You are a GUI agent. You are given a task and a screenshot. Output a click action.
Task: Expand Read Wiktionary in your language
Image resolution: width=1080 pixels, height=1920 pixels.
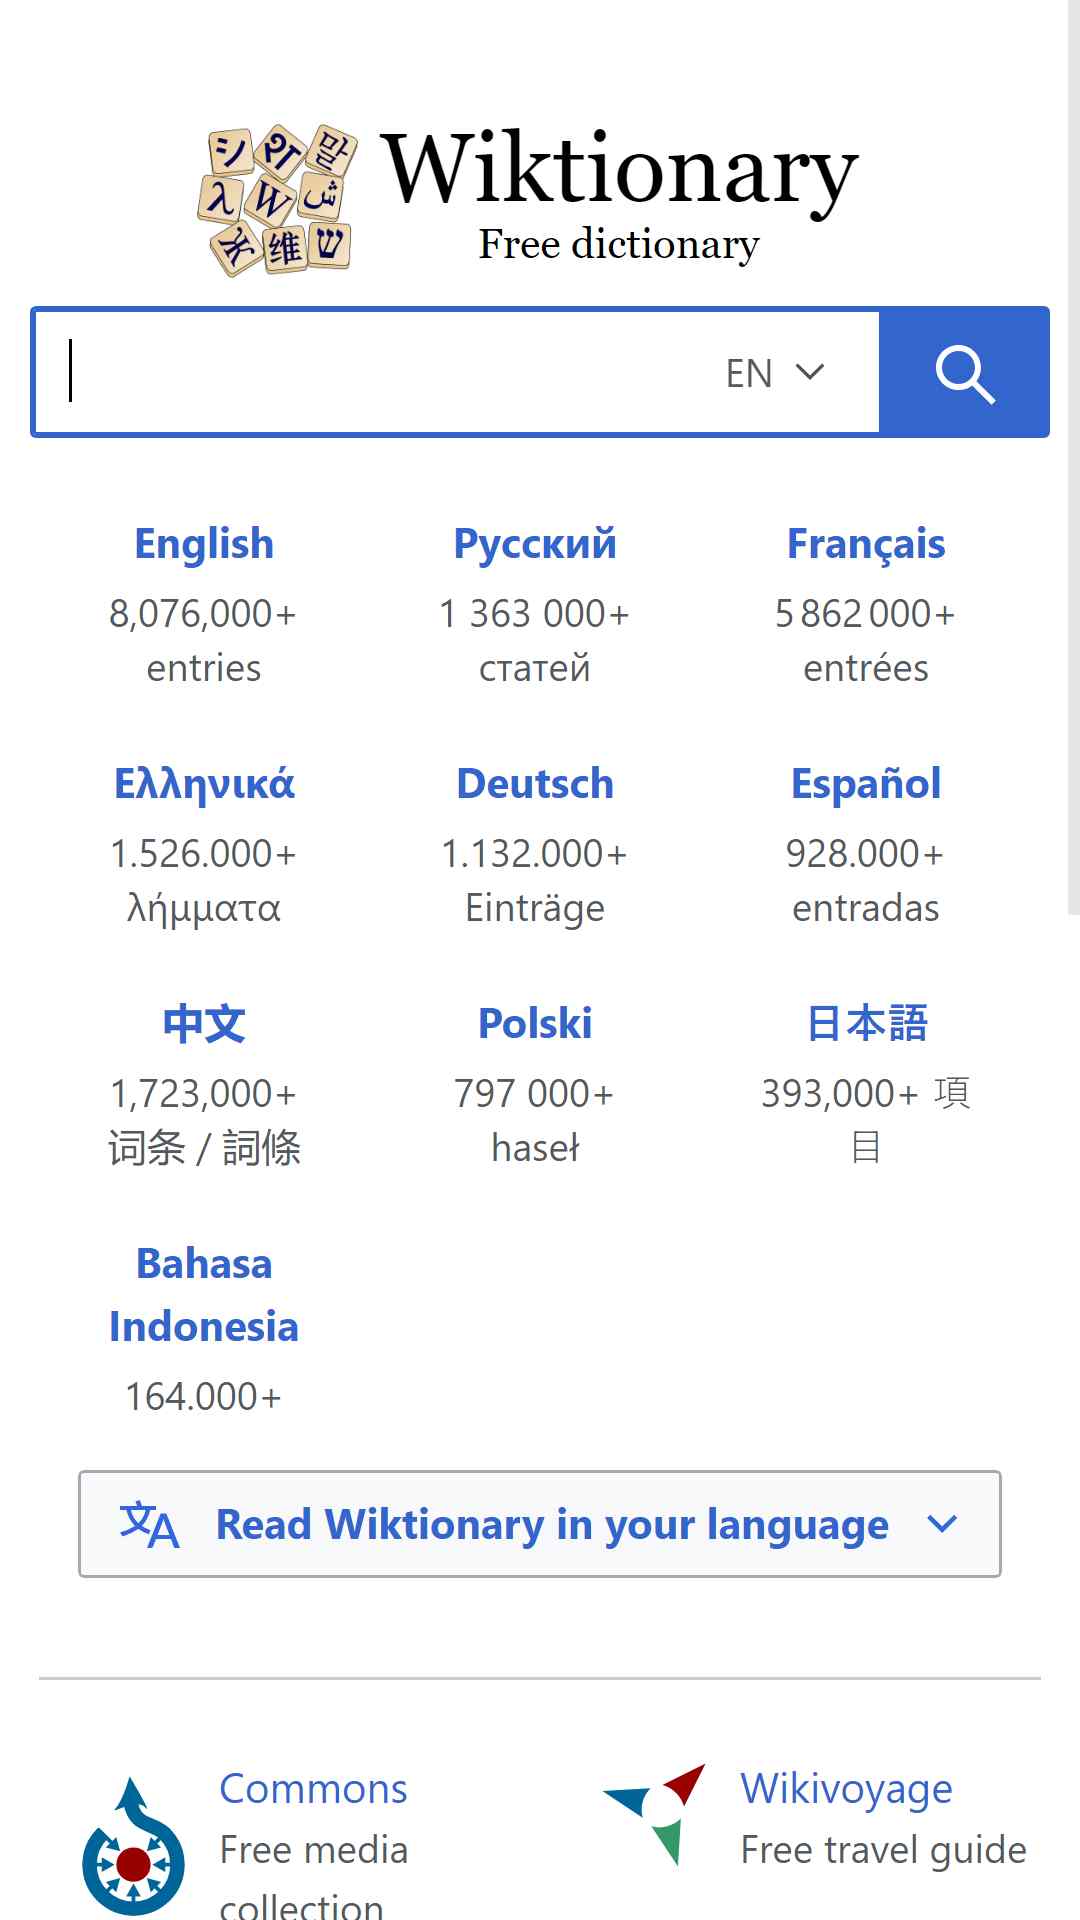tap(540, 1524)
